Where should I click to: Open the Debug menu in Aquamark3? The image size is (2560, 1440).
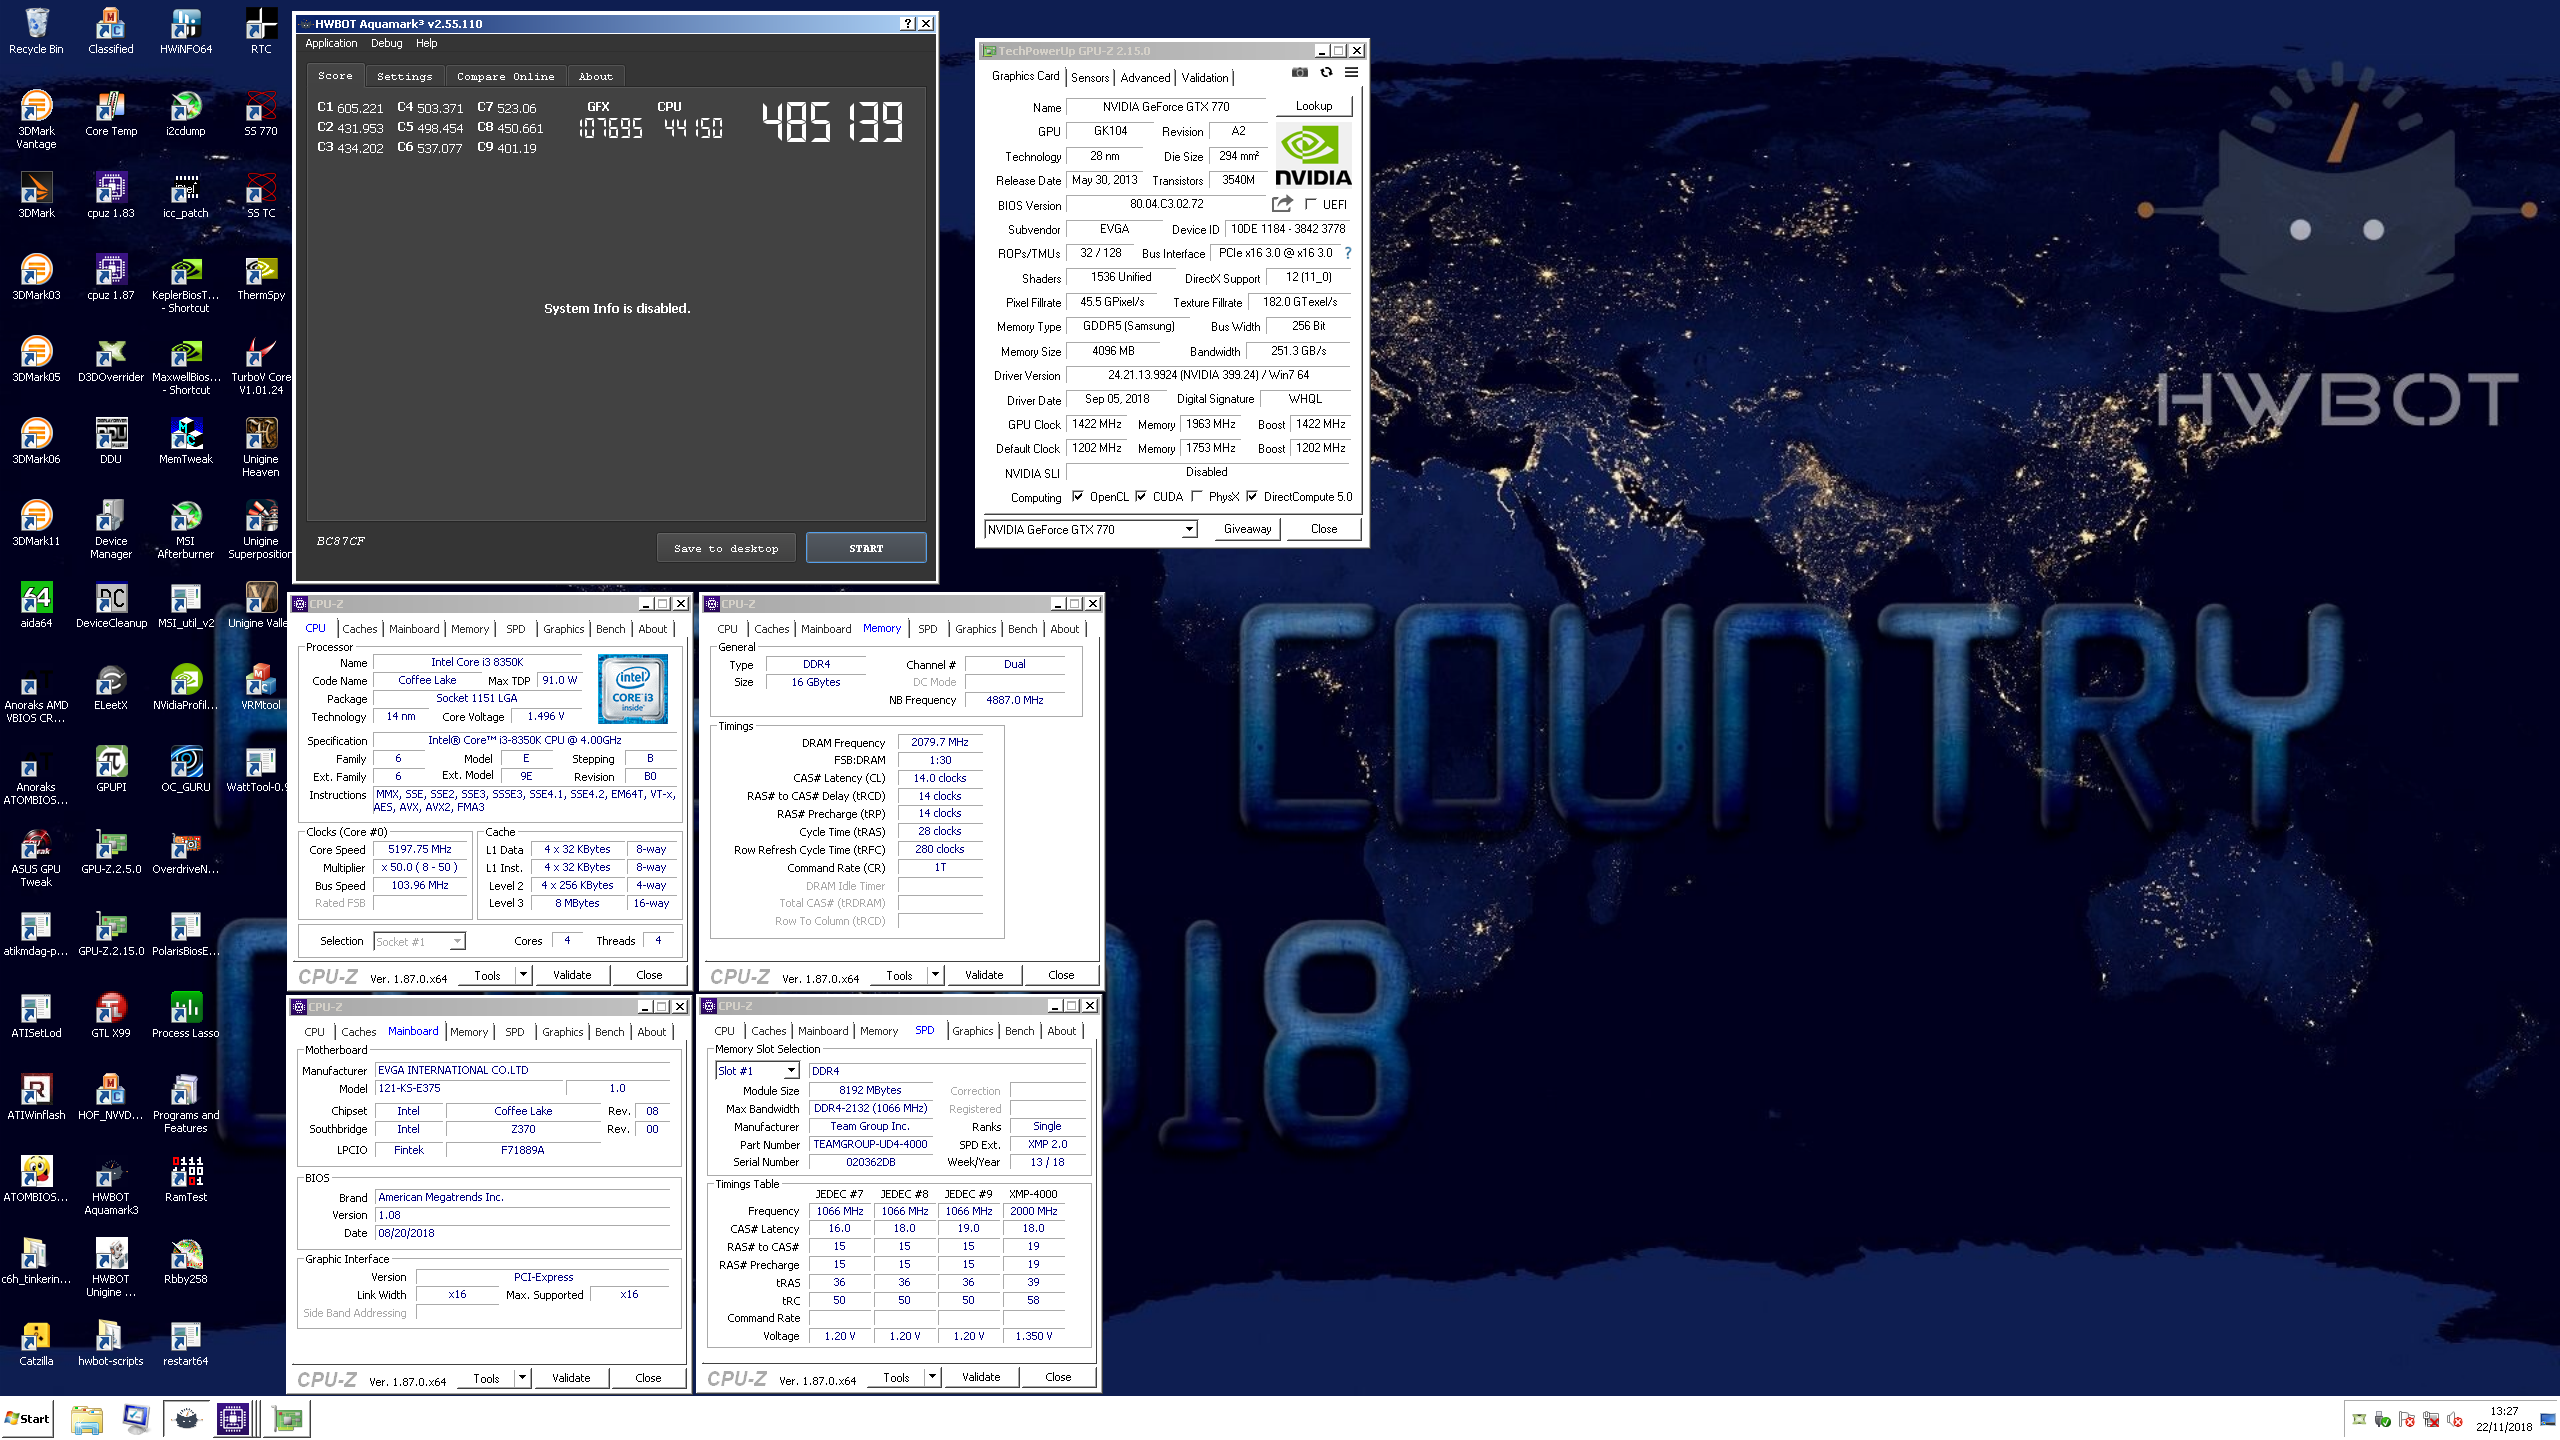click(x=387, y=43)
